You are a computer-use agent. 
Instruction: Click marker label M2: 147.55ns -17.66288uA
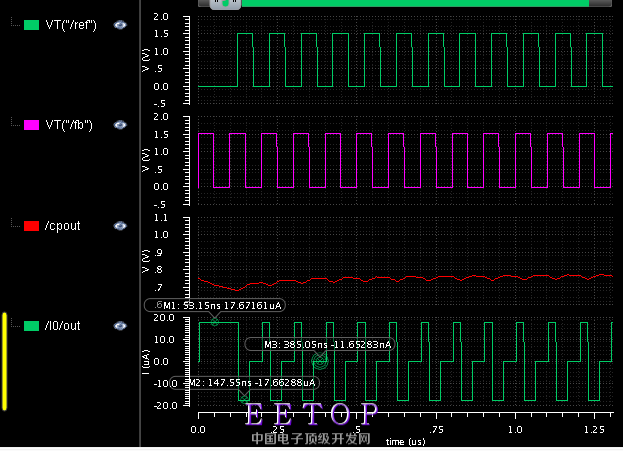[x=245, y=383]
